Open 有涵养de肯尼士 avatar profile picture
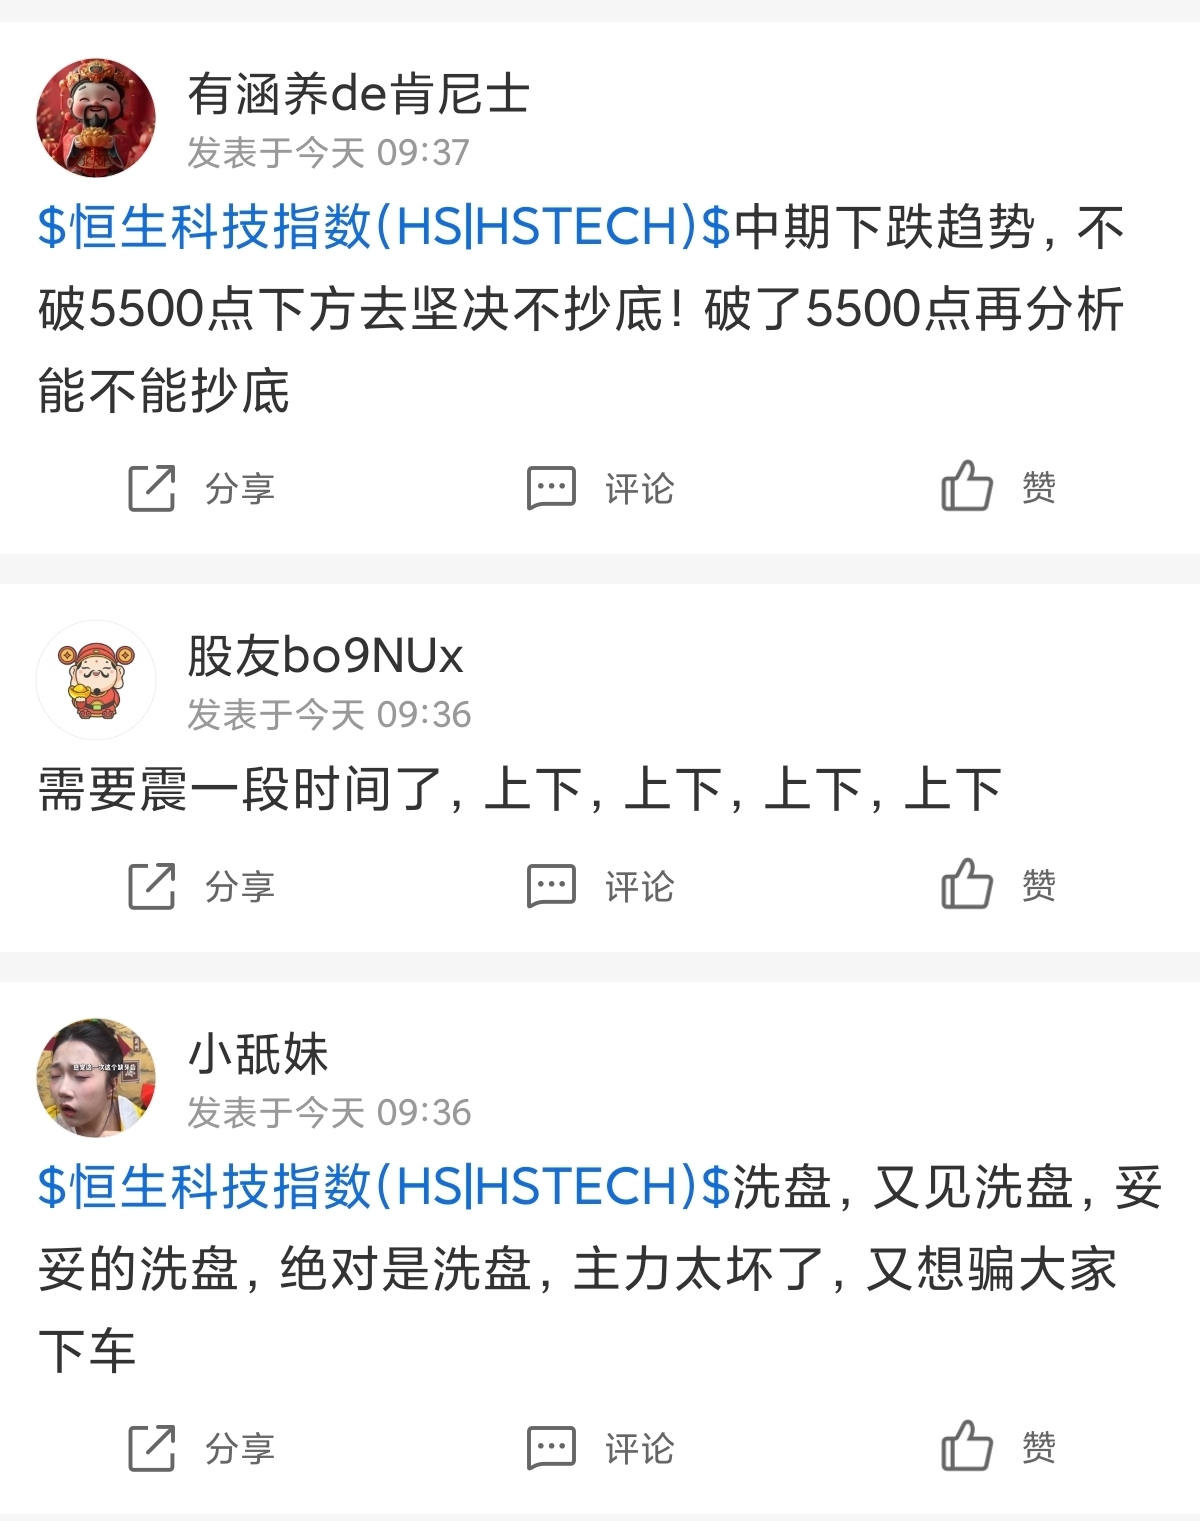This screenshot has height=1521, width=1200. 96,118
